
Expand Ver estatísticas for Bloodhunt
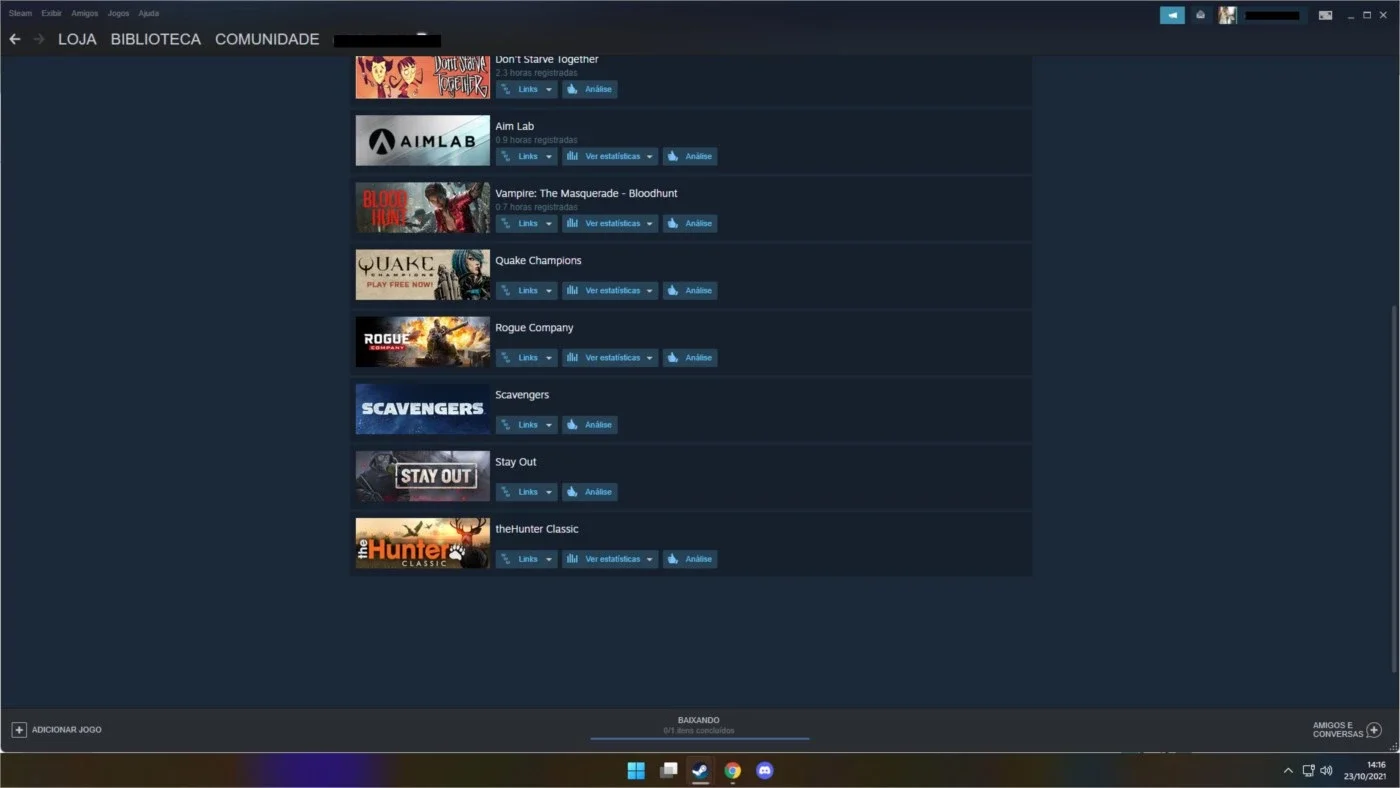[610, 223]
